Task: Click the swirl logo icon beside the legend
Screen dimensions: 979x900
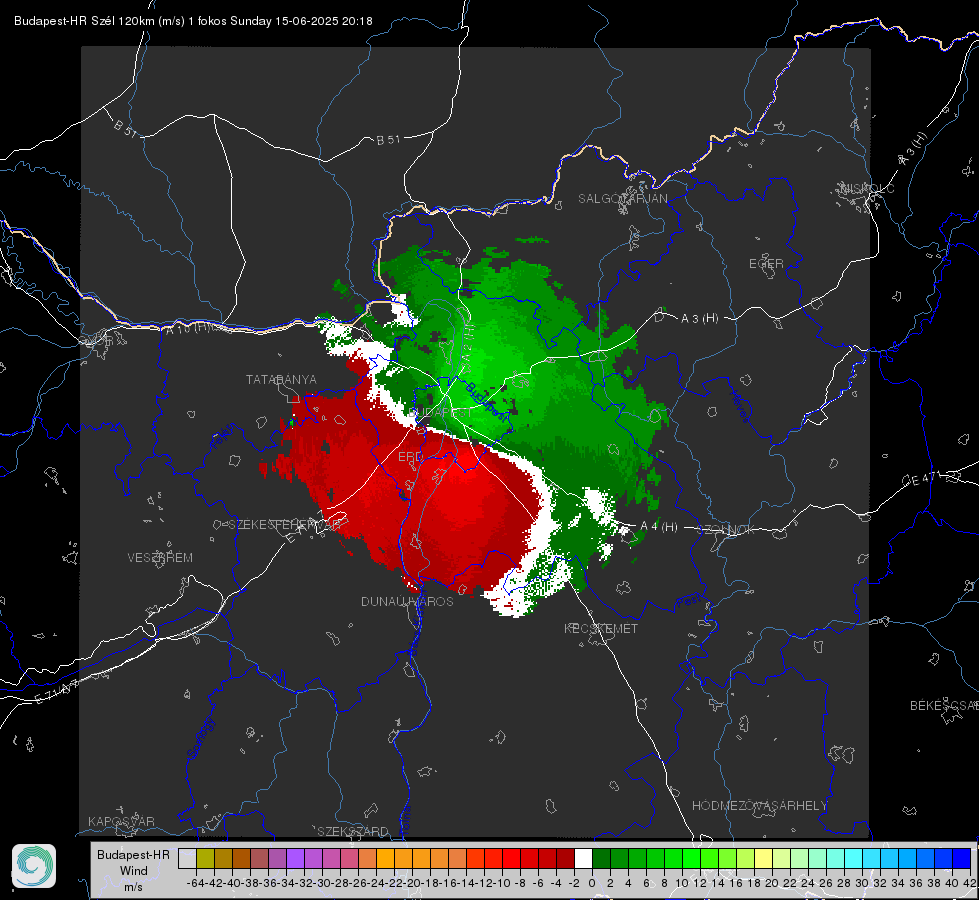Action: (34, 866)
